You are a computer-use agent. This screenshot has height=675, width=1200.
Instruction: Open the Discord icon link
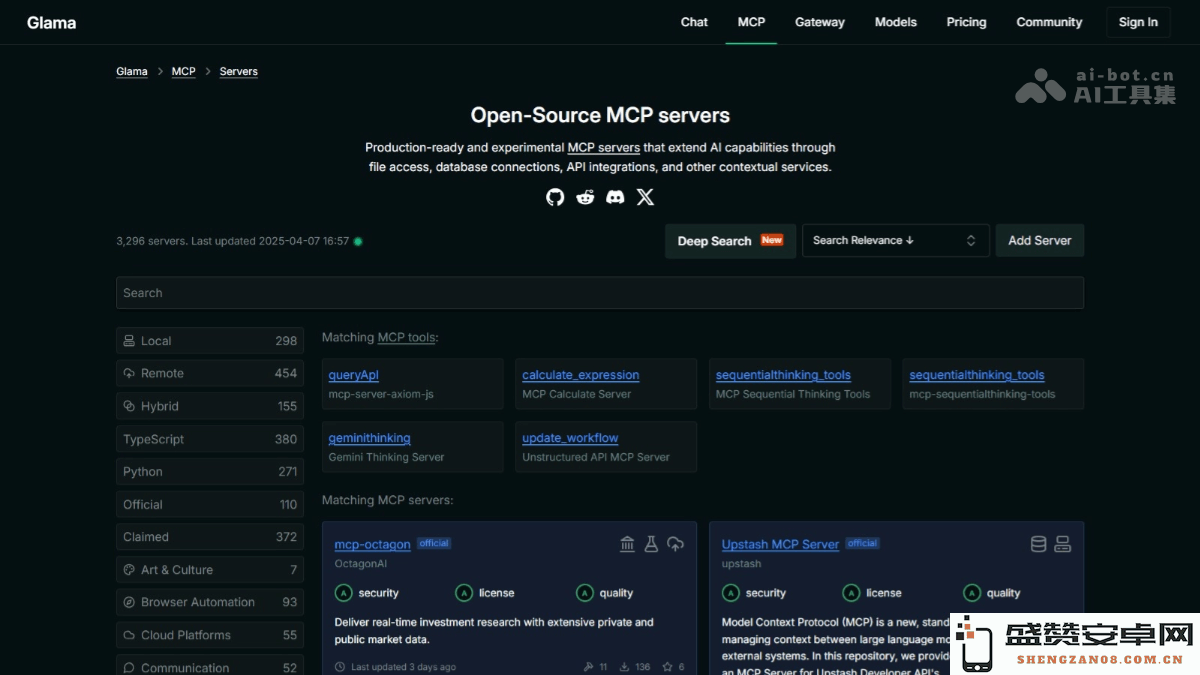pos(615,197)
